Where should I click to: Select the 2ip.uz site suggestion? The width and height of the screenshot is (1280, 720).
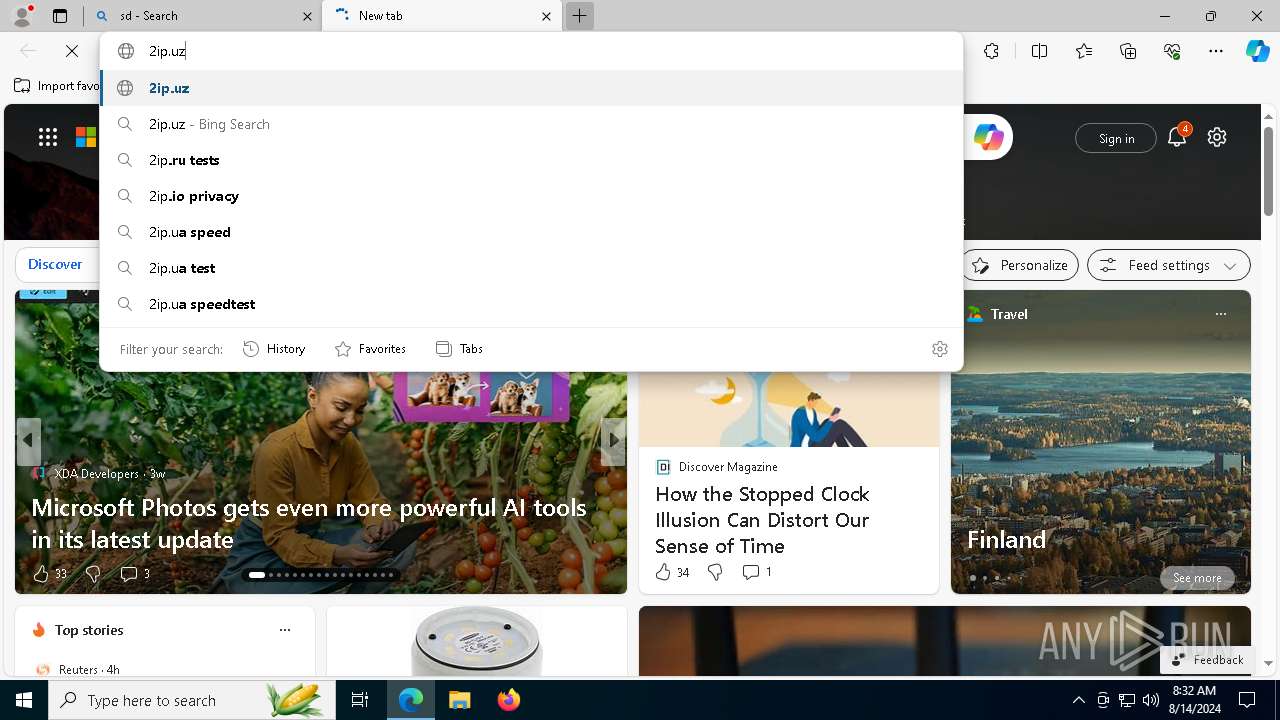click(531, 88)
